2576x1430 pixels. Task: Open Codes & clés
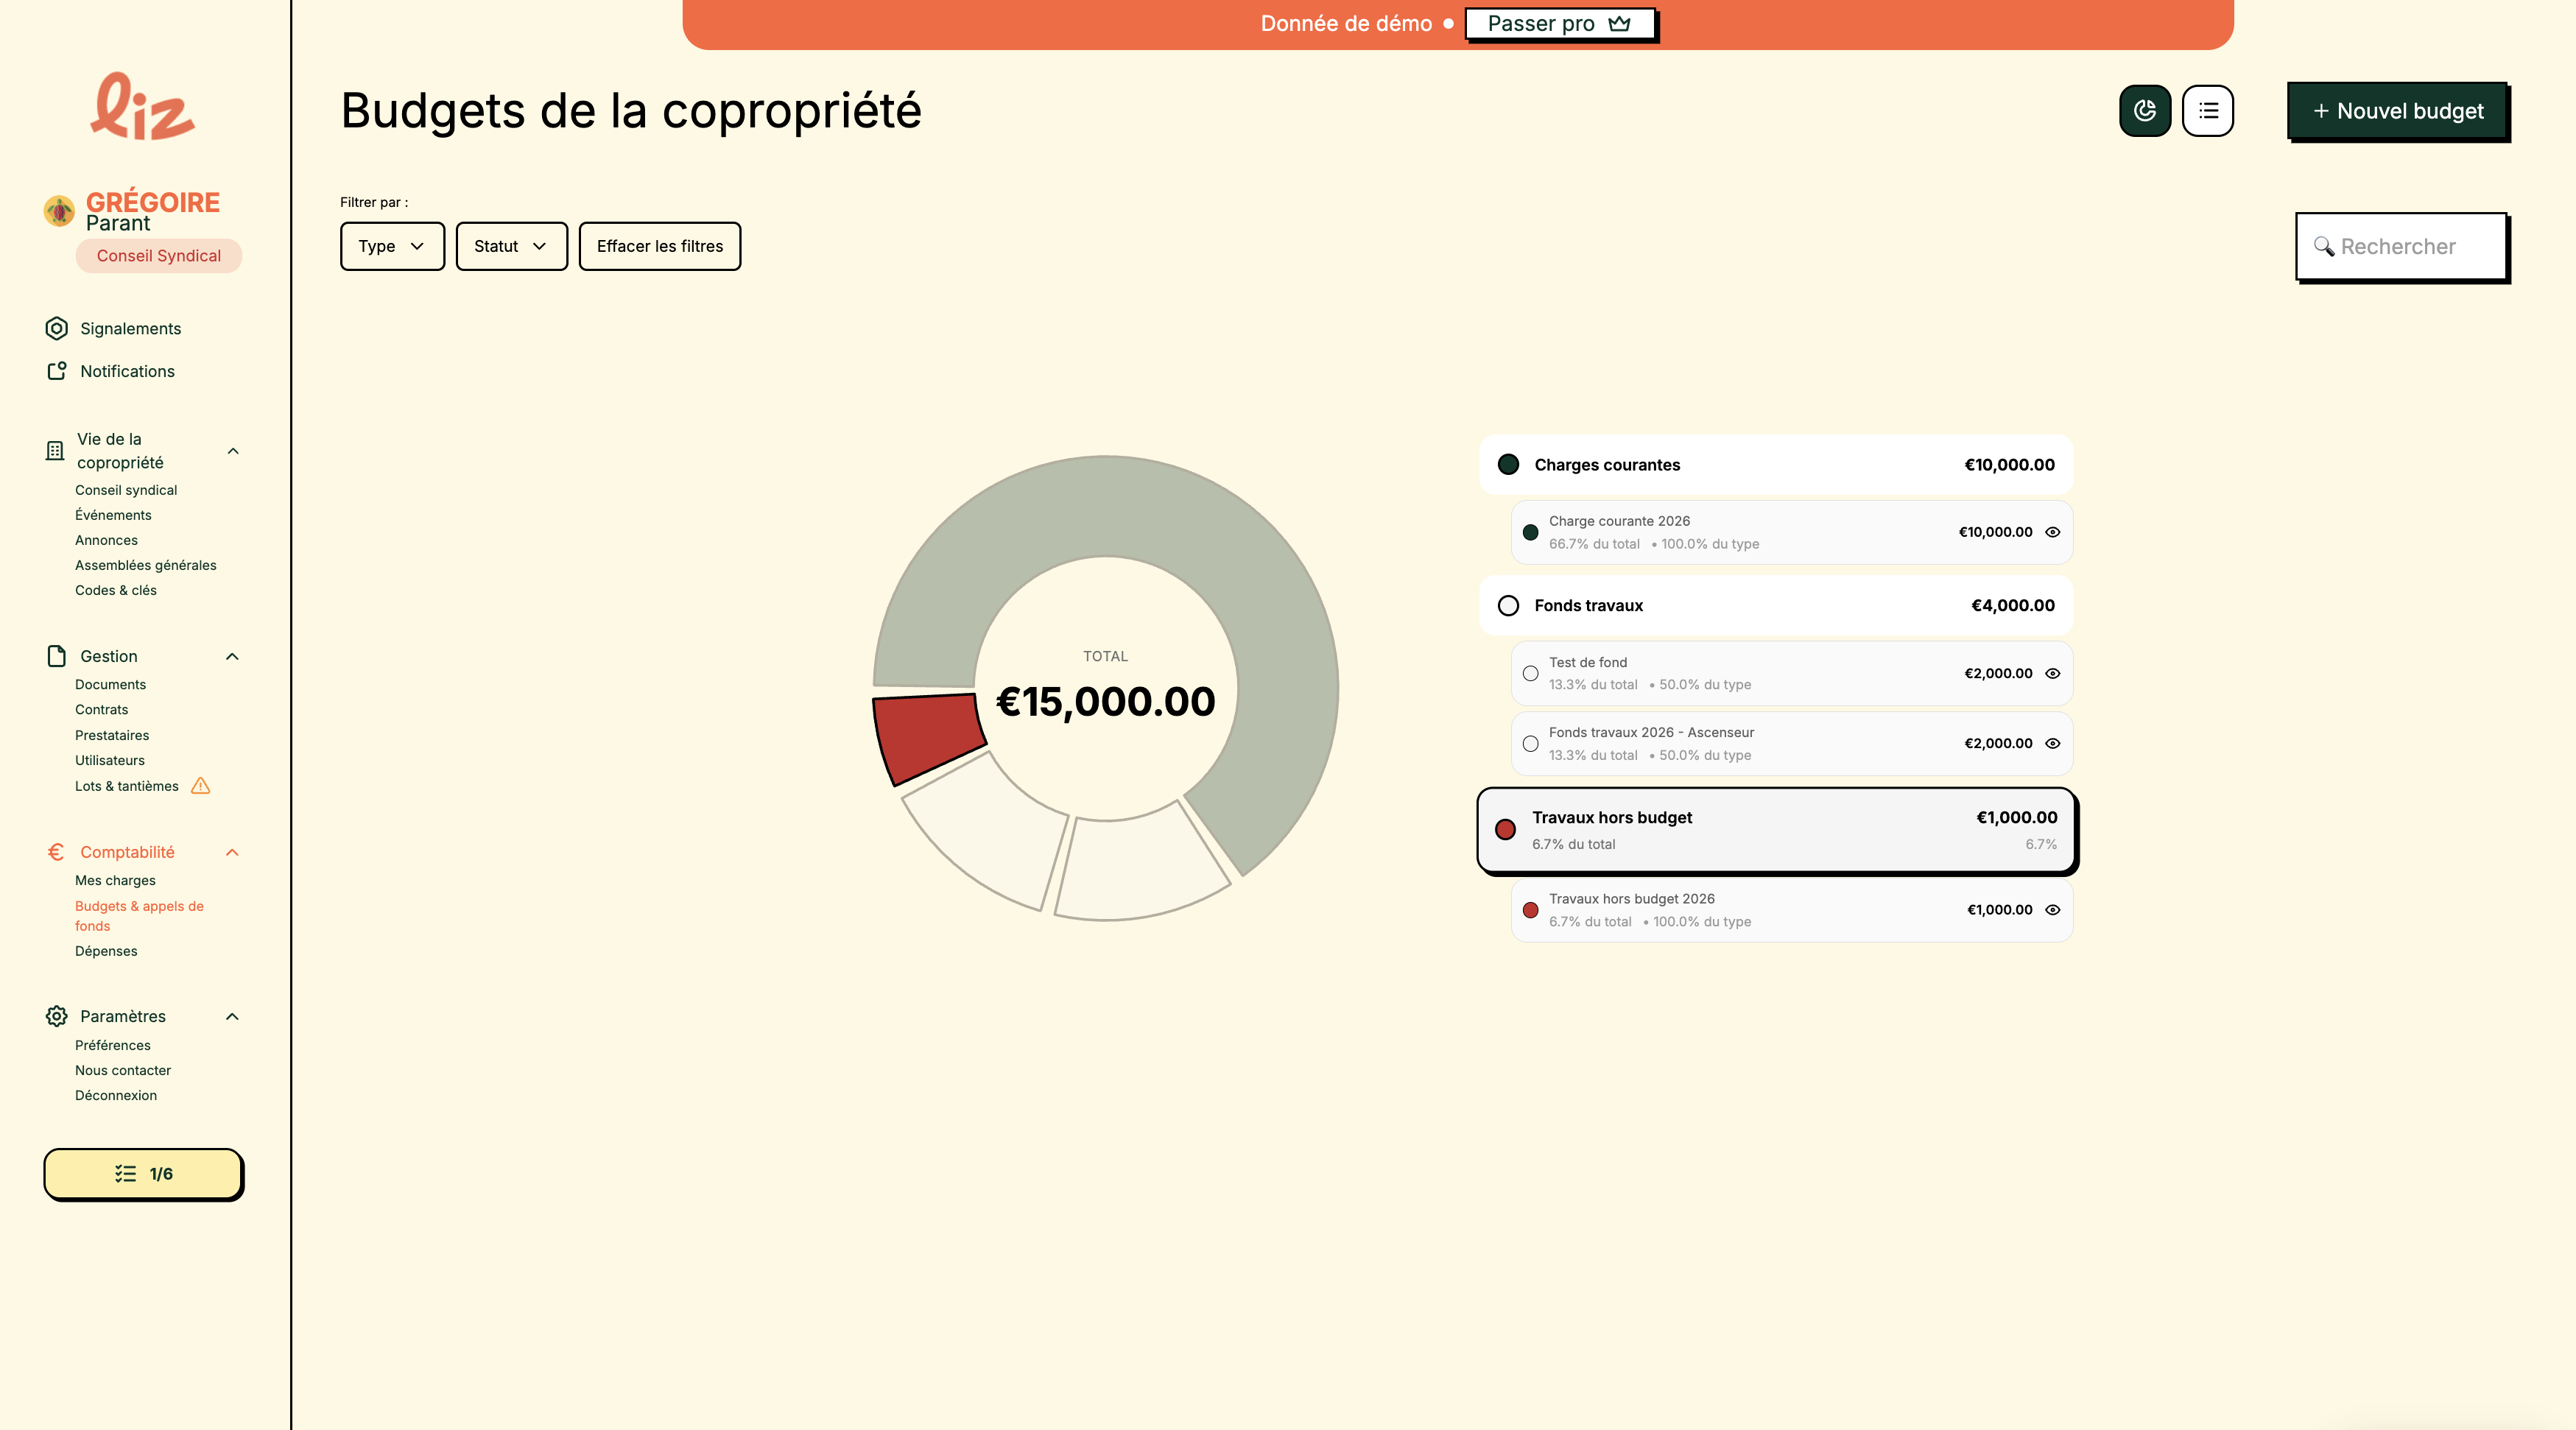(116, 590)
